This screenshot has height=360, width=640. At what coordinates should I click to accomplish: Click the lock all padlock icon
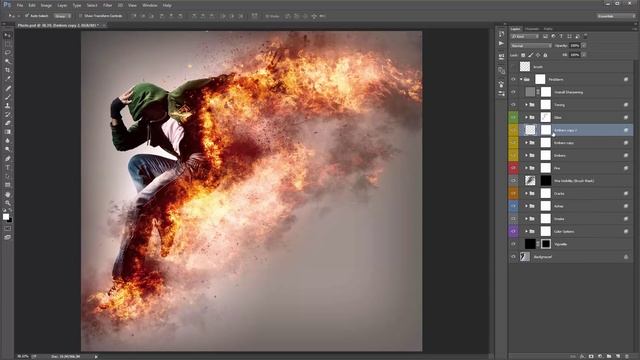pos(545,55)
